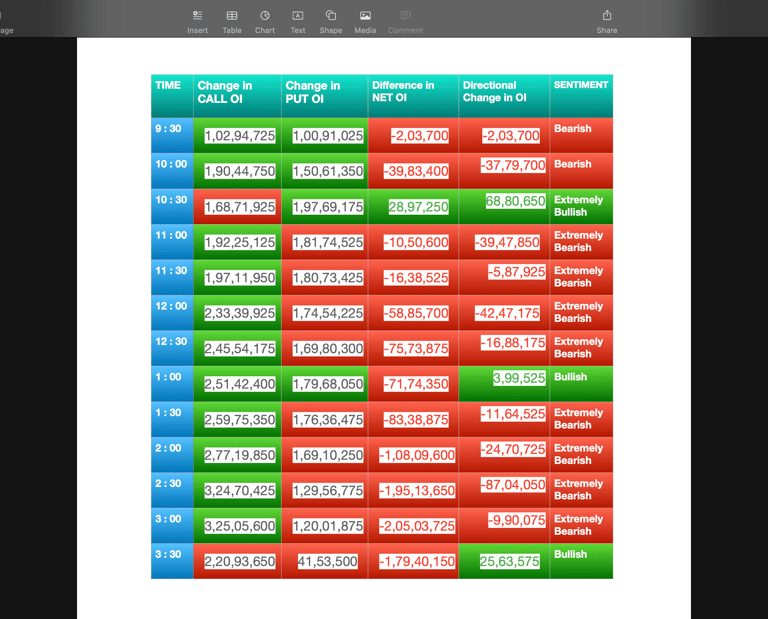Click the 9 : 30 time cell

tap(172, 135)
